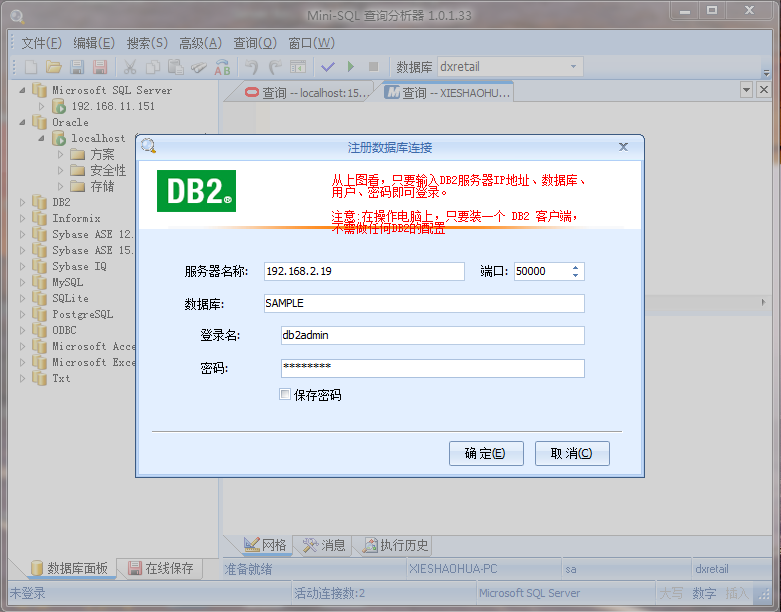Click the red Save As disk icon

point(100,67)
